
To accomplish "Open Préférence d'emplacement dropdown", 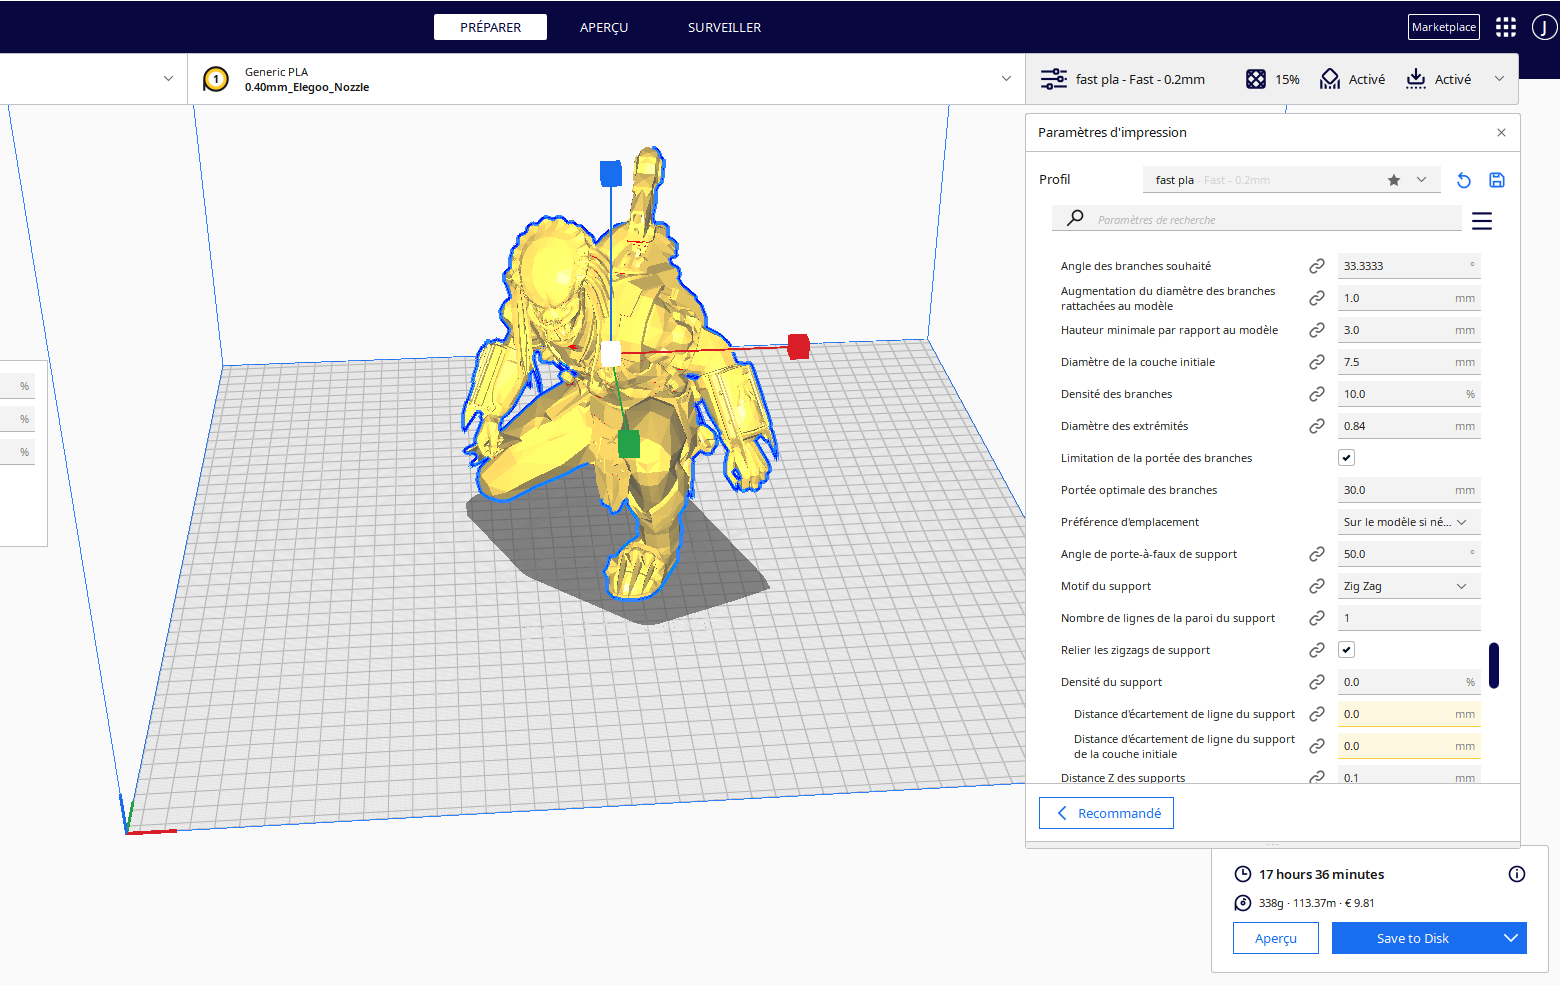I will click(1409, 522).
